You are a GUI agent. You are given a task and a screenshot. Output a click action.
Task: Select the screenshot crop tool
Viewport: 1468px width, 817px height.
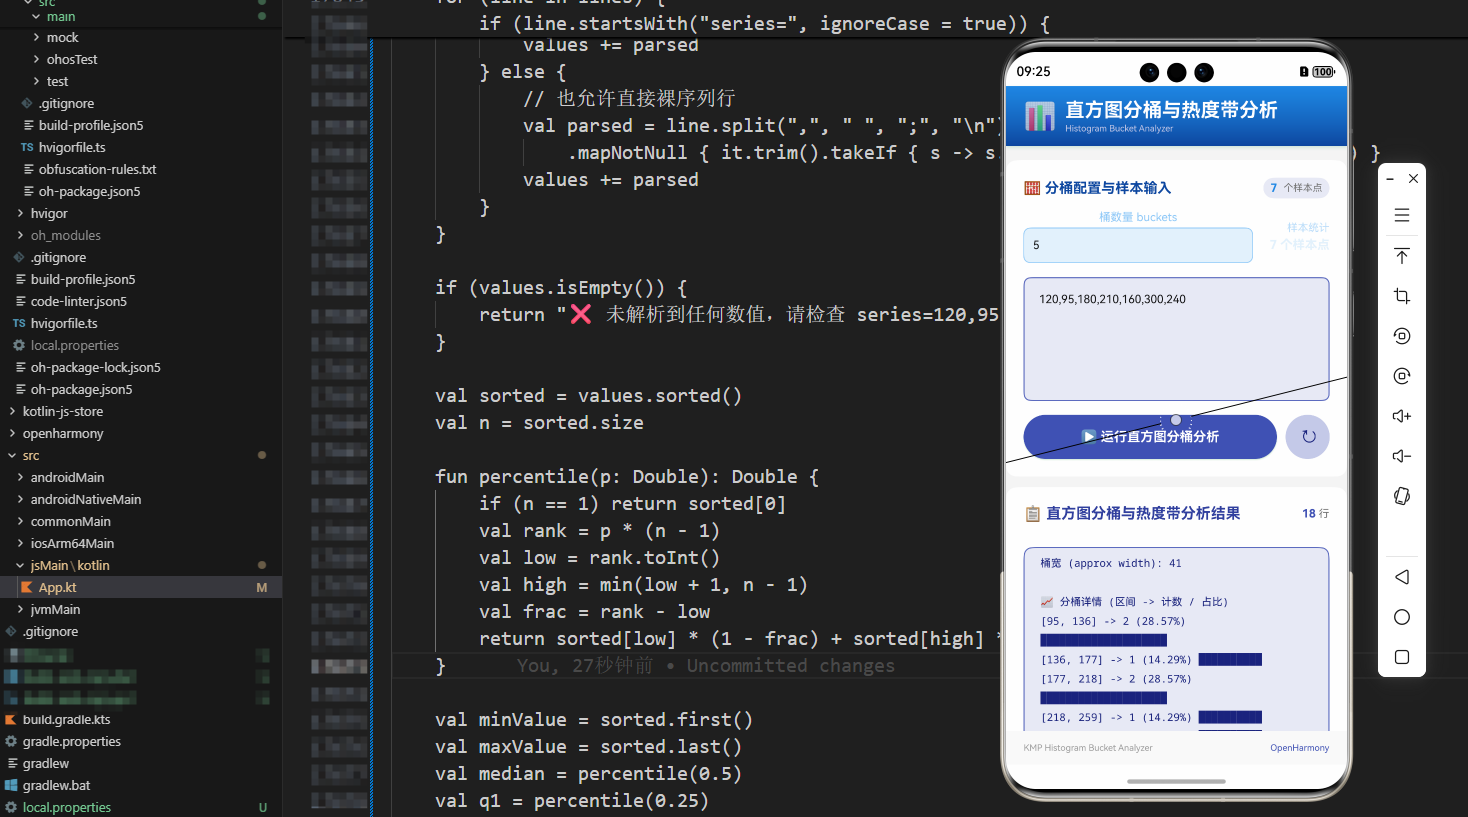click(1401, 296)
